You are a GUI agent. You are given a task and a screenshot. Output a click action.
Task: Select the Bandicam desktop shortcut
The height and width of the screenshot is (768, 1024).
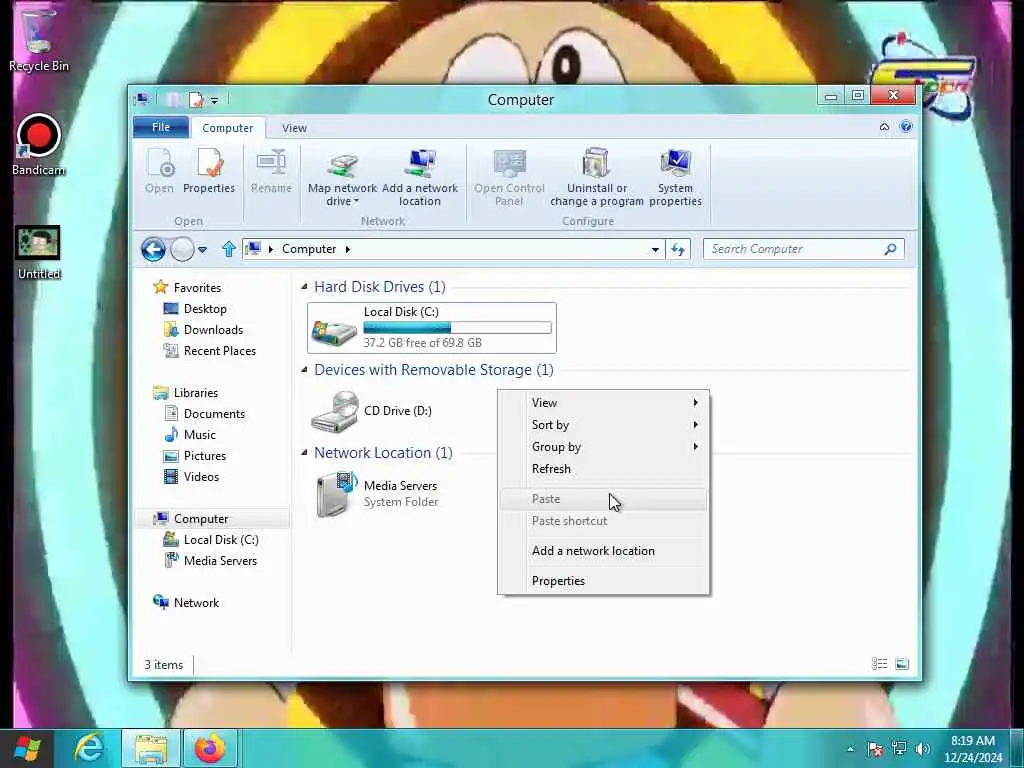coord(39,145)
